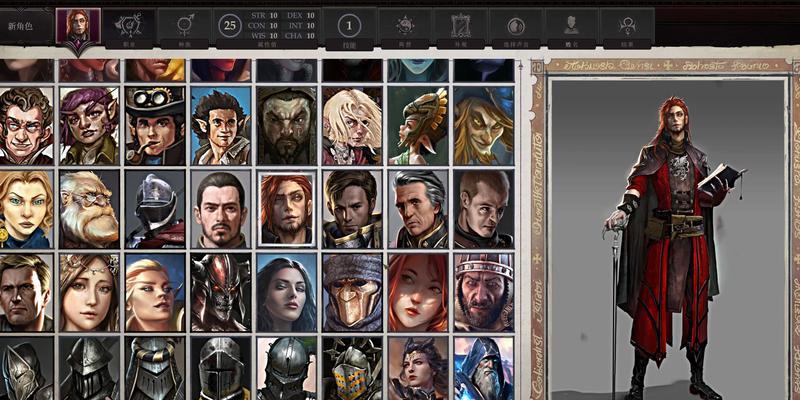Open the race and gender symbol tab

[184, 28]
